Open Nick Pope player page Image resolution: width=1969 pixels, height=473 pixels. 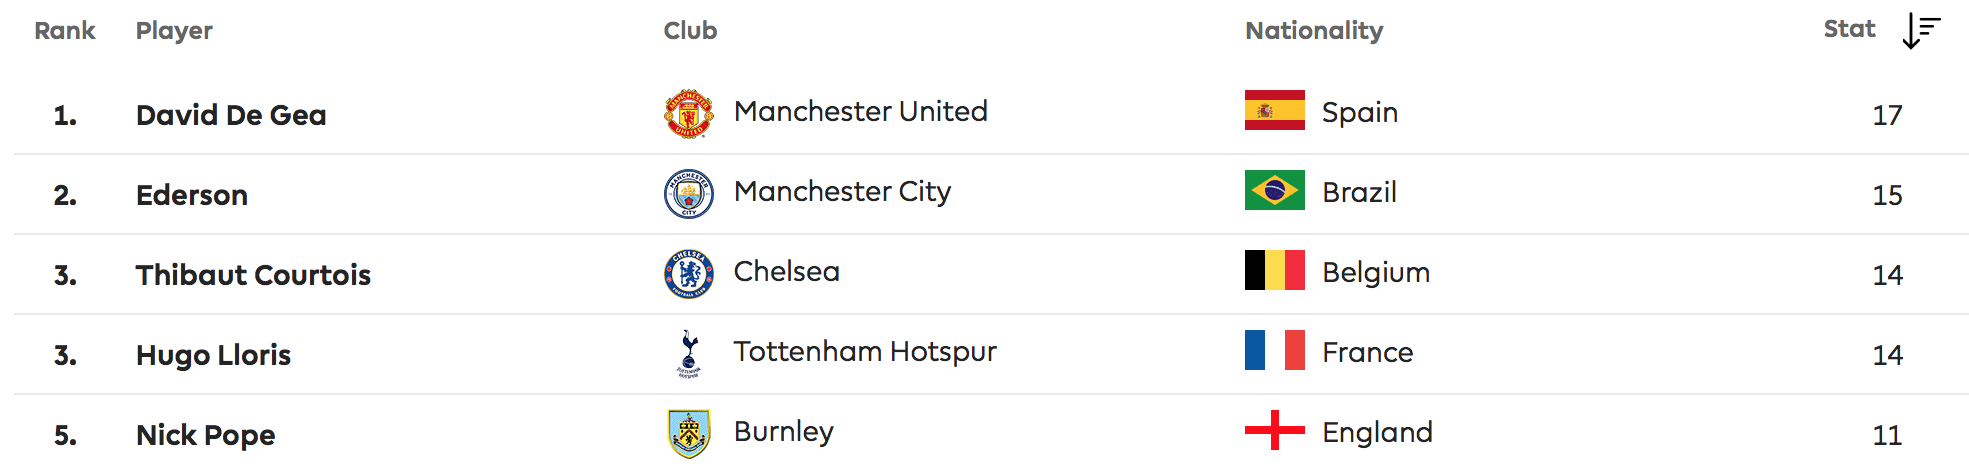[205, 435]
